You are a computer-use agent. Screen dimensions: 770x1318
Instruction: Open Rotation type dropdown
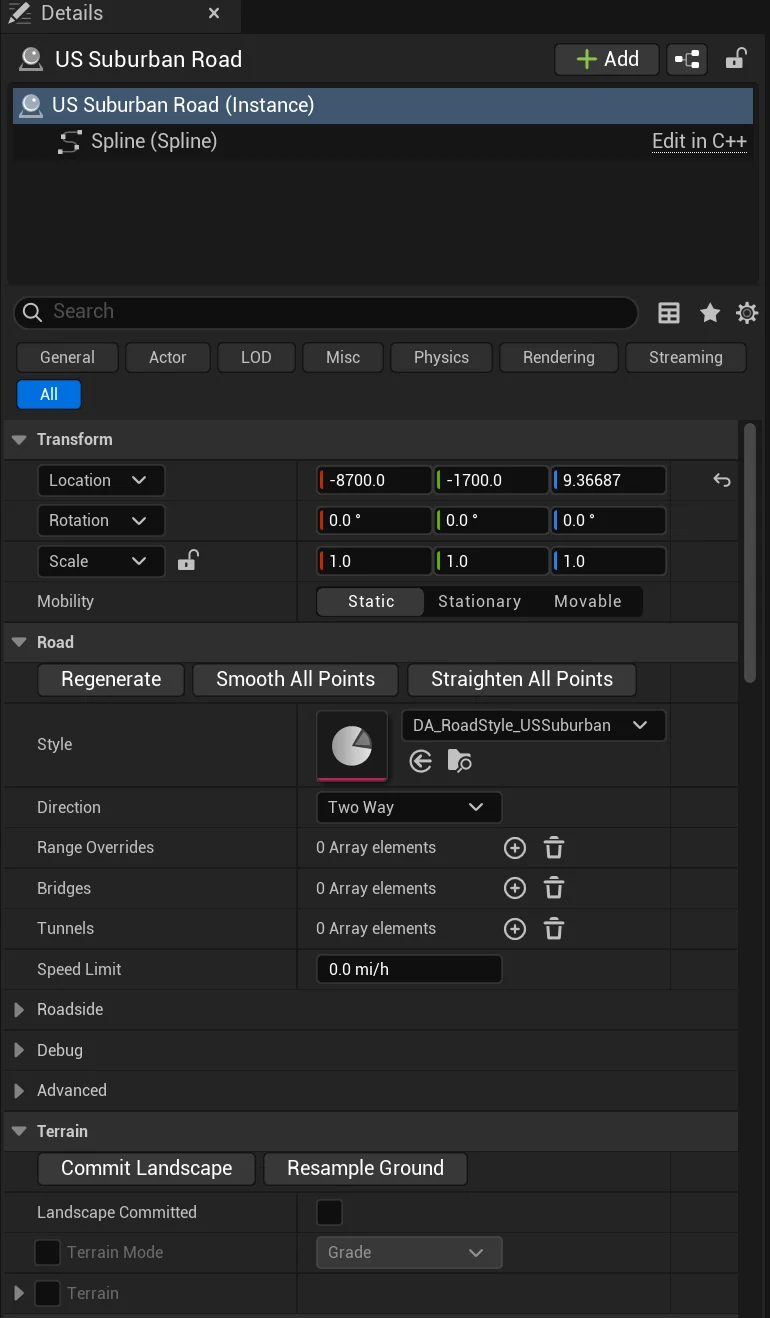pos(101,520)
